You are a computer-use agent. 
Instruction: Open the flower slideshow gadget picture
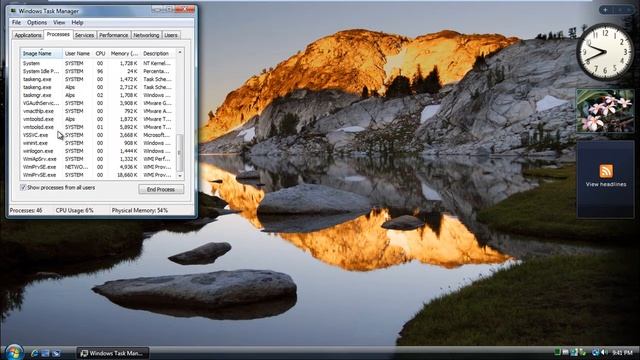(x=605, y=111)
